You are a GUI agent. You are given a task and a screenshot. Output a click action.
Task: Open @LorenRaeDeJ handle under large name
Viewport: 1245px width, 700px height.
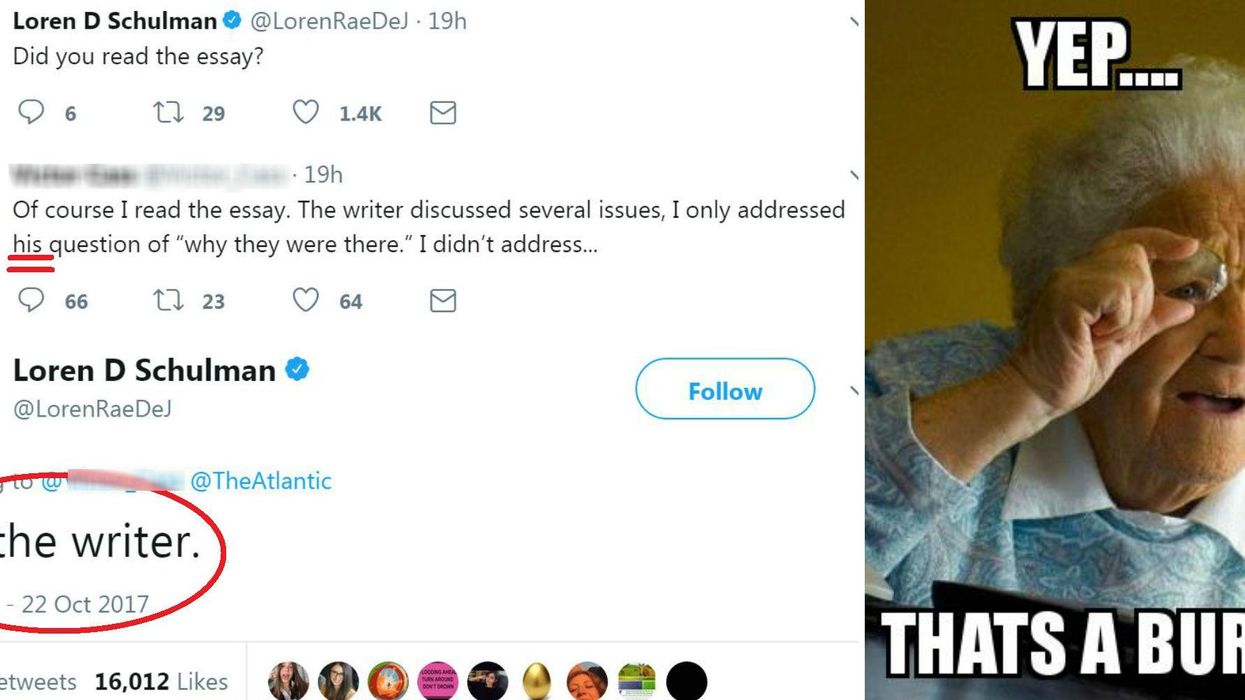pos(92,408)
